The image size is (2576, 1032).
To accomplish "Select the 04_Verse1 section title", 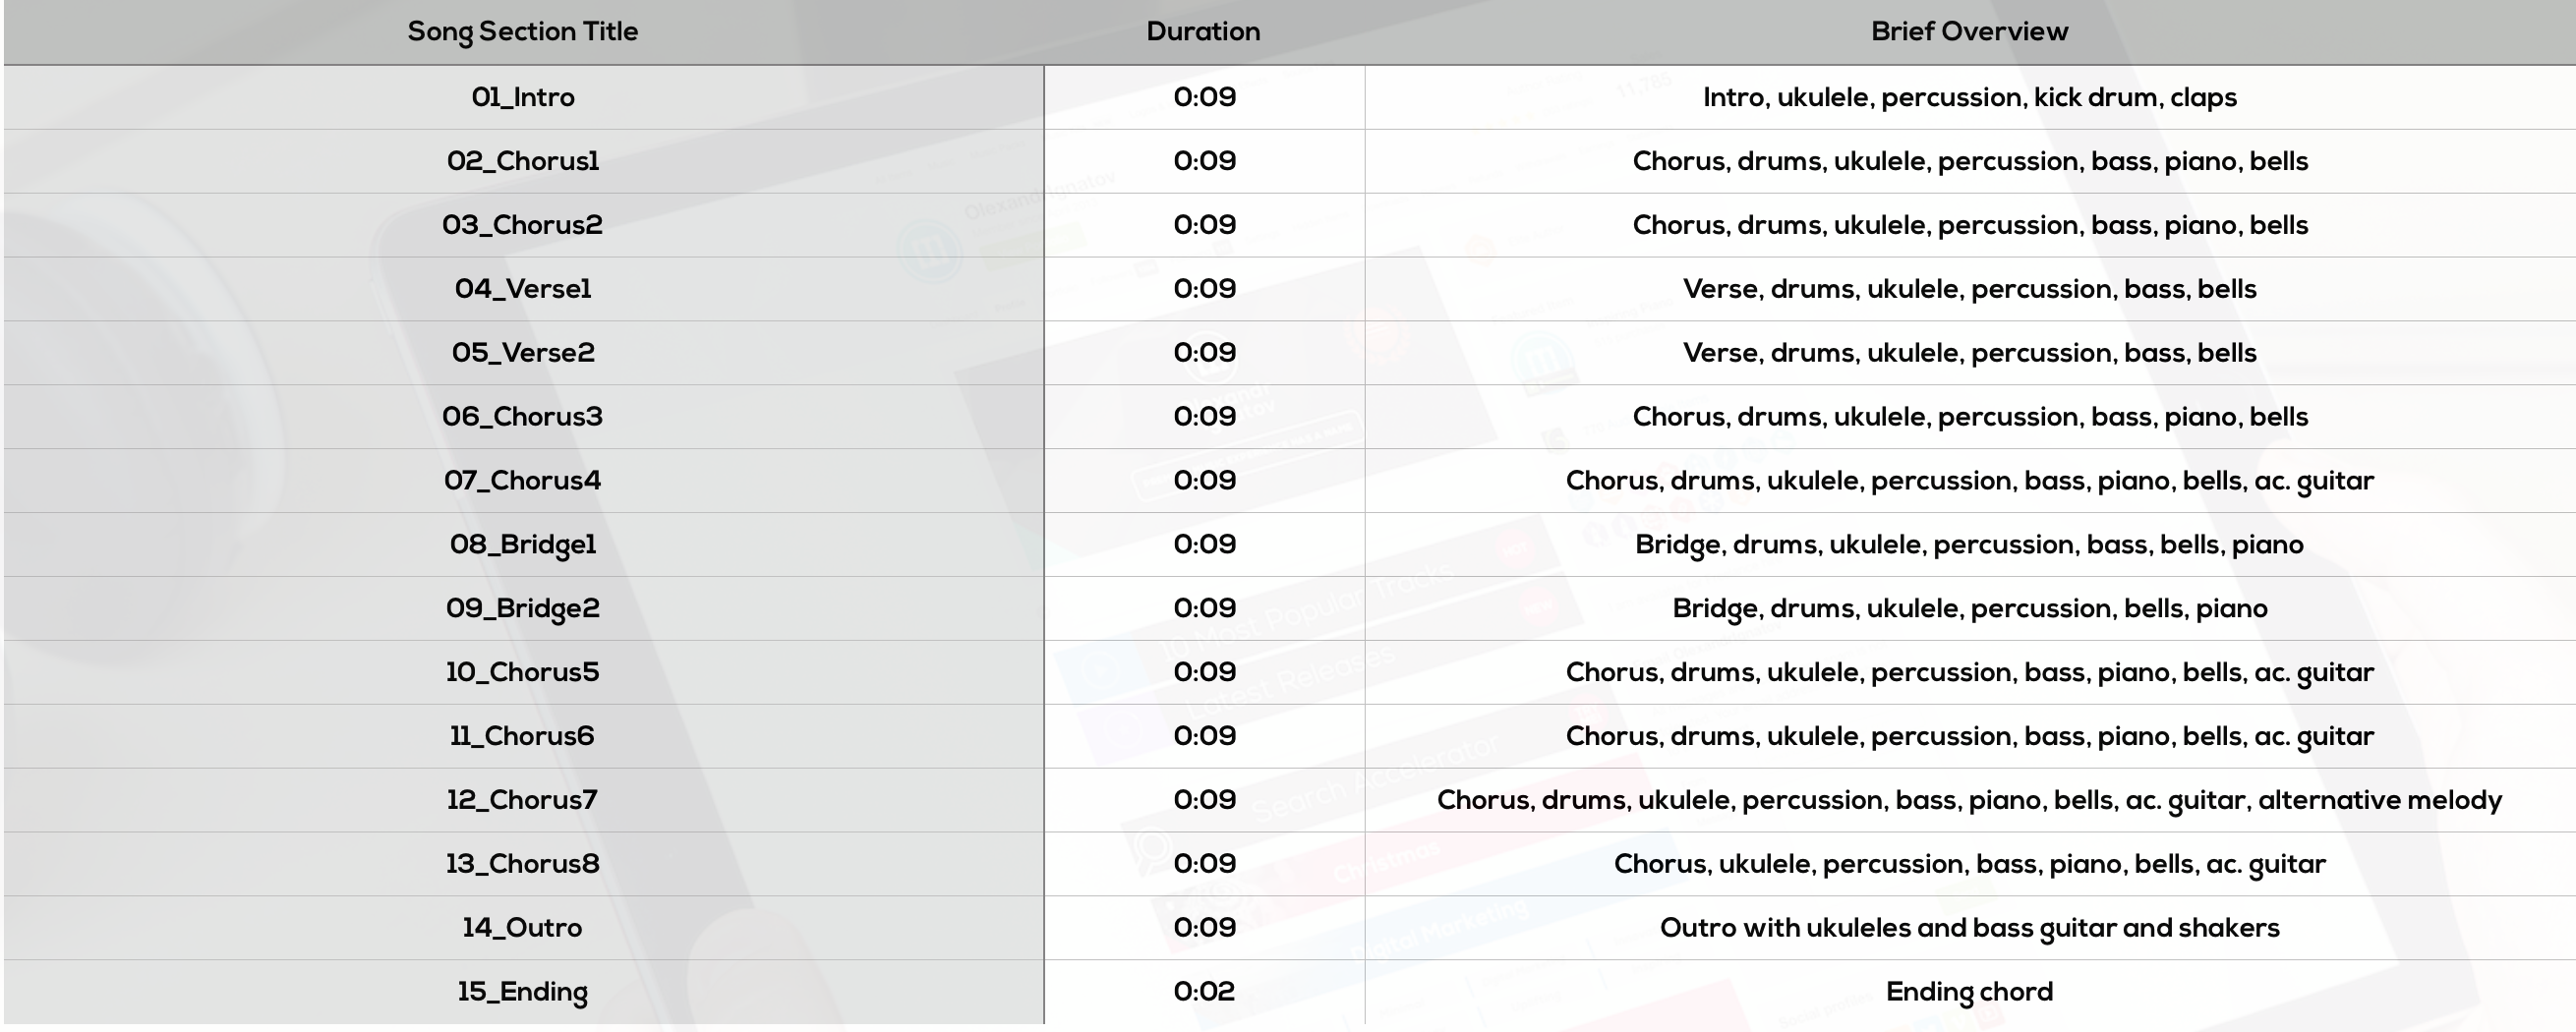I will click(523, 289).
